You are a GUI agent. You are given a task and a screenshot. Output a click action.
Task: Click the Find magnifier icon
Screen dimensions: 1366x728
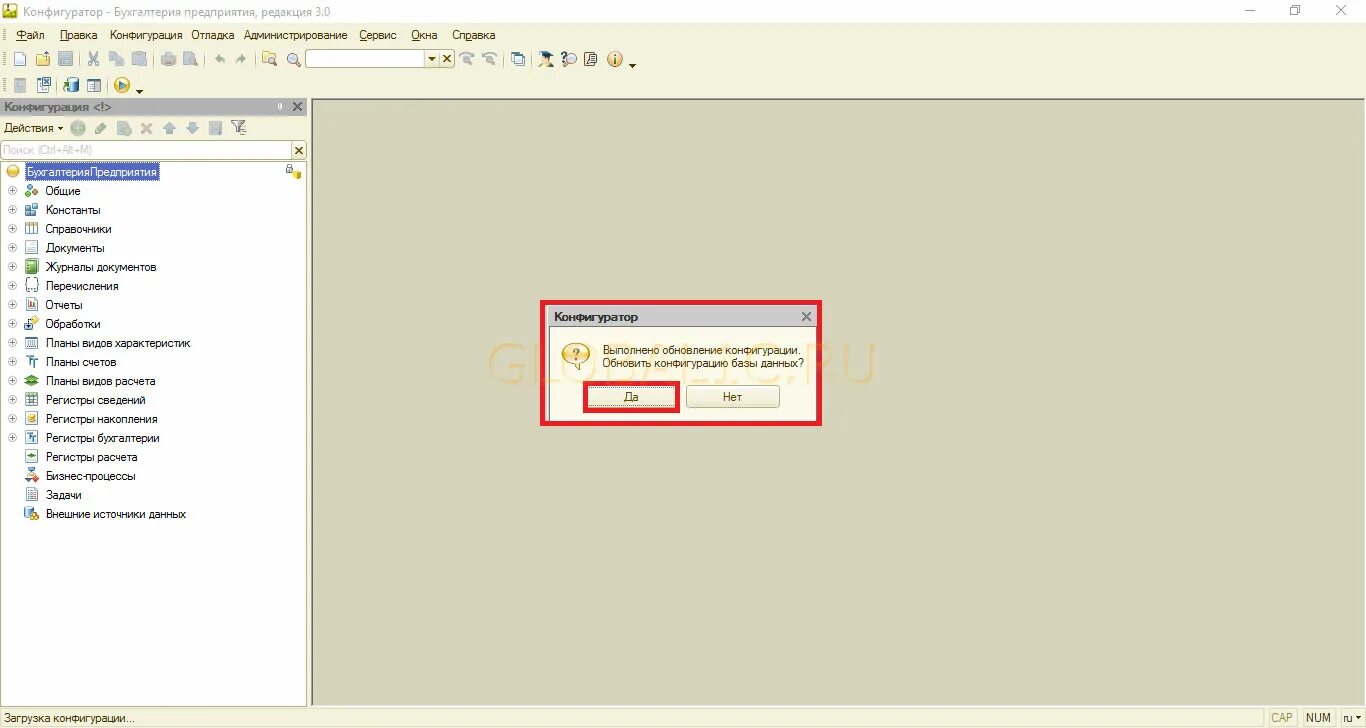point(294,59)
